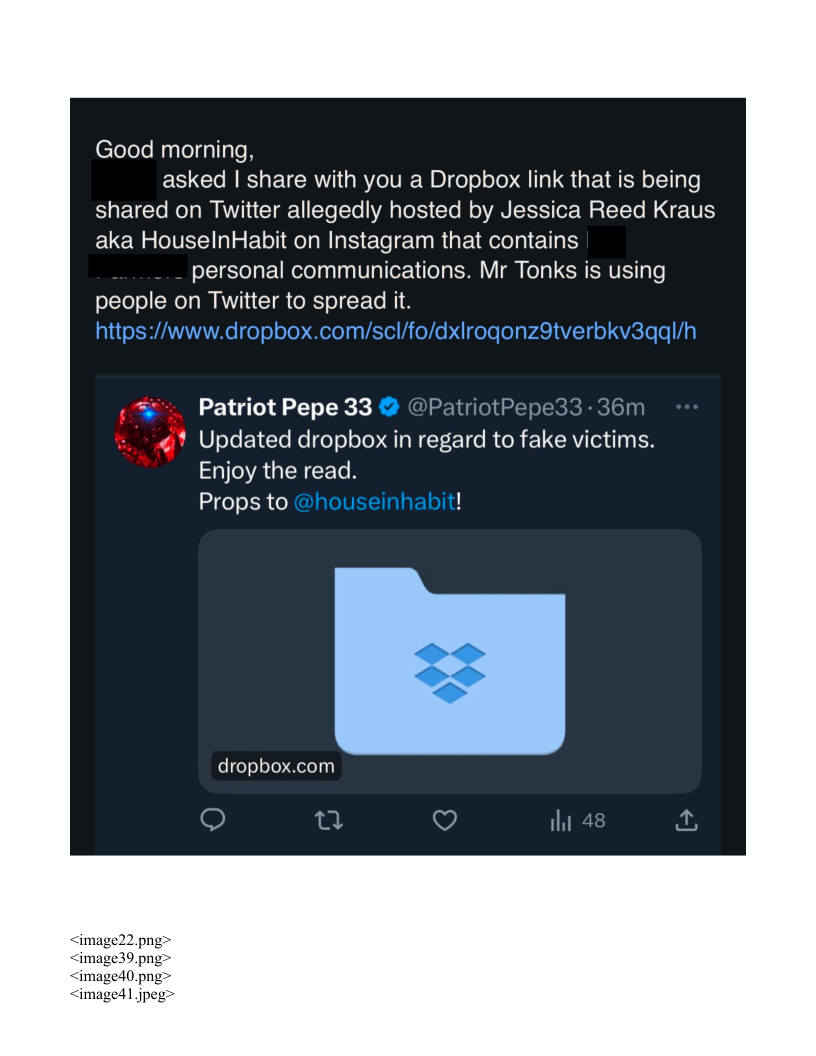Click the <image39.png> placeholder text
The width and height of the screenshot is (816, 1056).
tap(120, 958)
